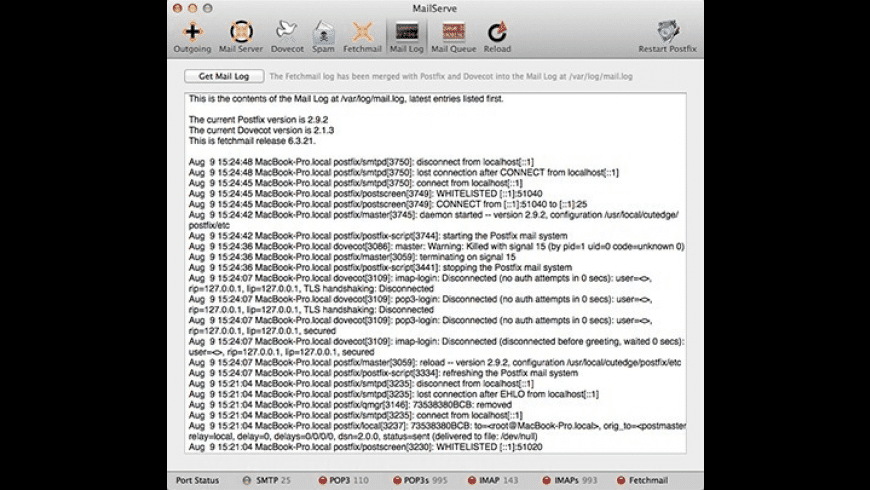Click the 'daemon started -- version 2.9.2' entry

coord(433,220)
